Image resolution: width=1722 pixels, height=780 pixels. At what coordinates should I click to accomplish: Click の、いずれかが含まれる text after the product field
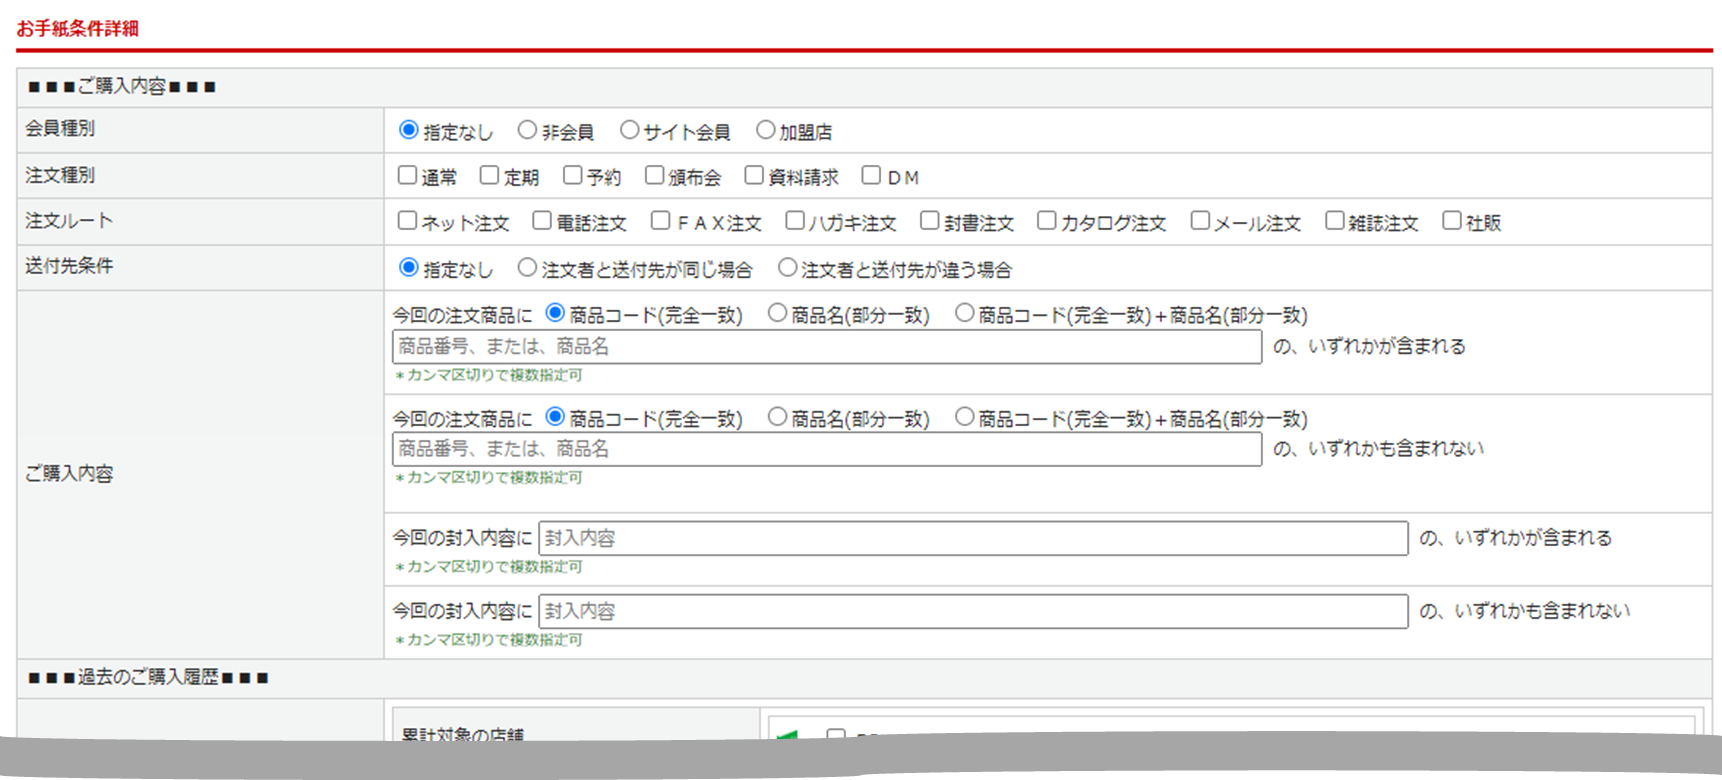(1369, 347)
